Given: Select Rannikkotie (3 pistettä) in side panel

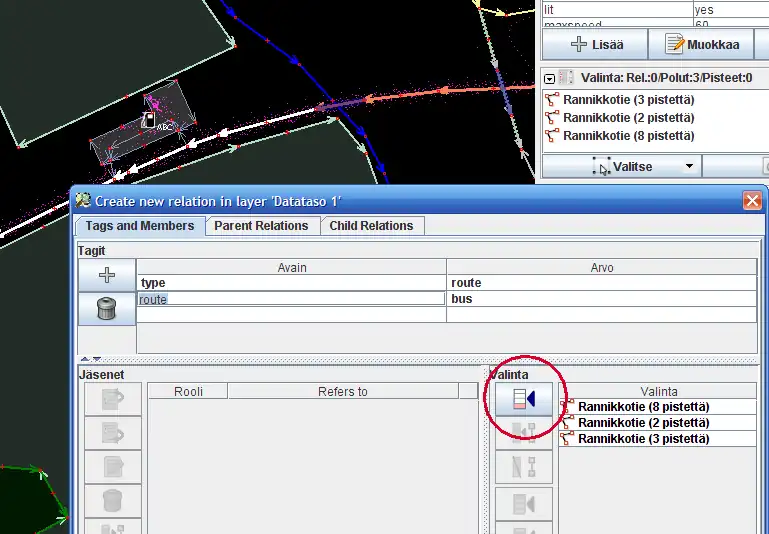Looking at the screenshot, I should pos(628,100).
